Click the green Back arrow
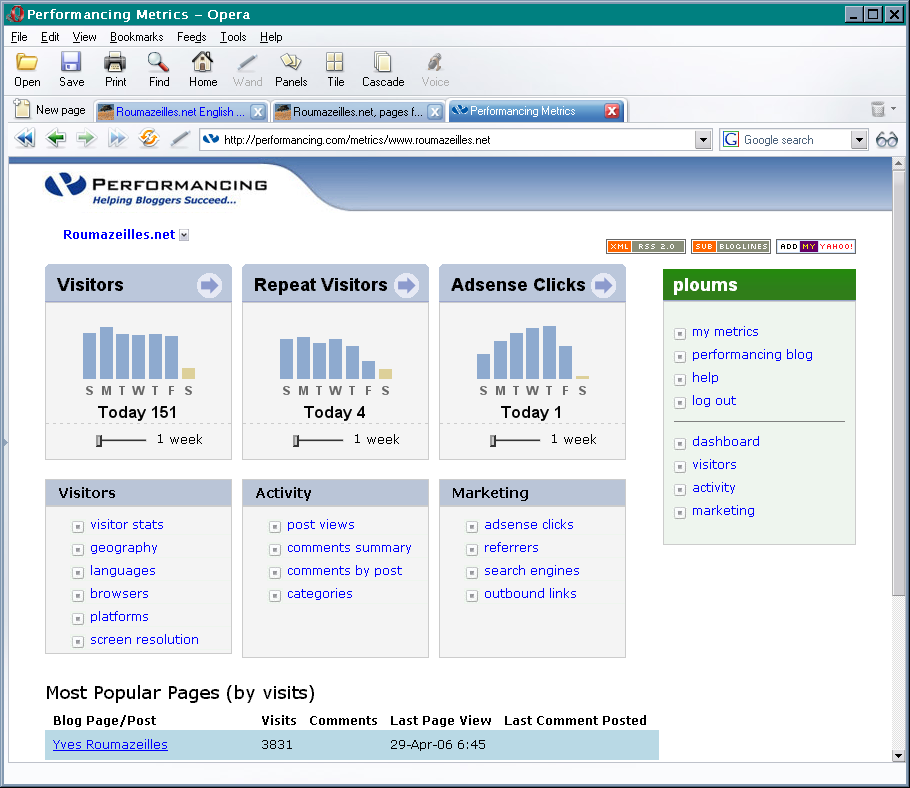 click(56, 139)
